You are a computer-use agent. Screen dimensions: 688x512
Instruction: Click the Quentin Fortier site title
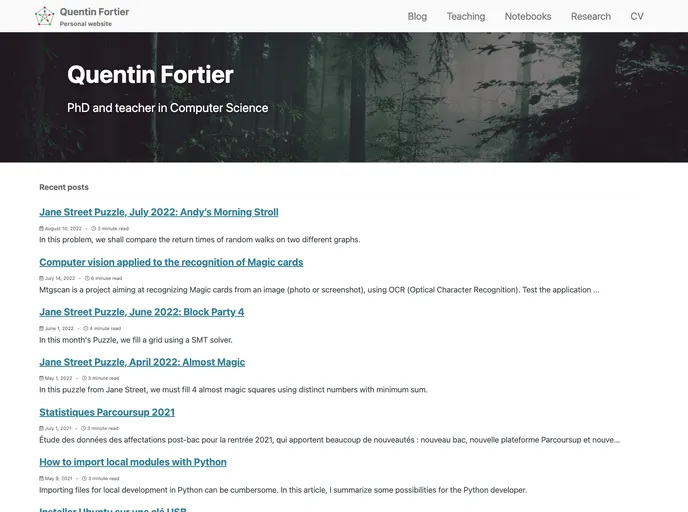[94, 12]
